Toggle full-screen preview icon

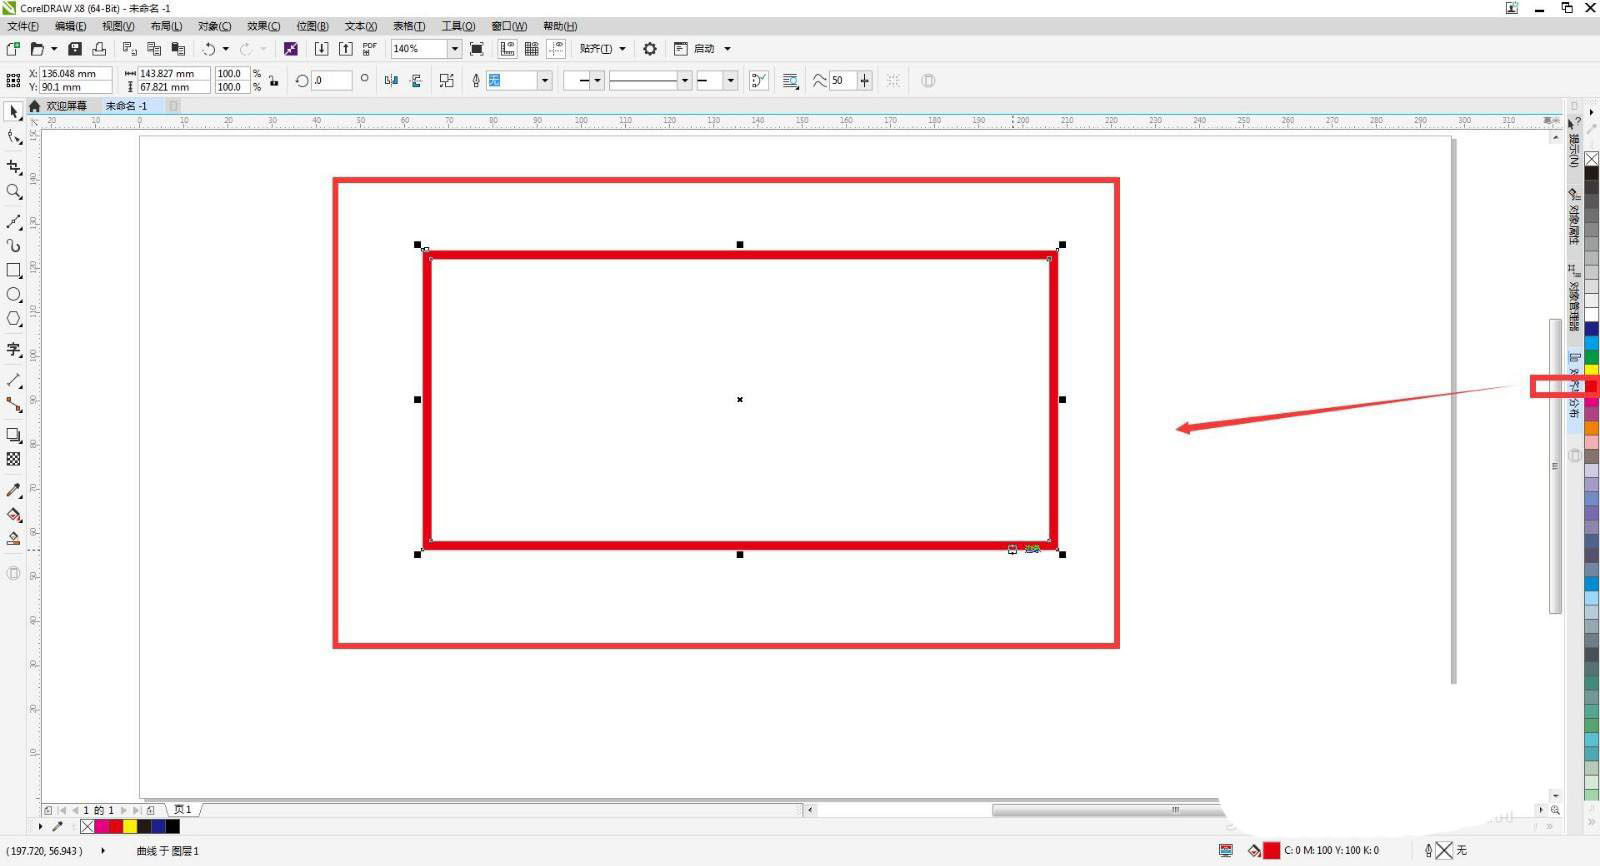[x=477, y=48]
